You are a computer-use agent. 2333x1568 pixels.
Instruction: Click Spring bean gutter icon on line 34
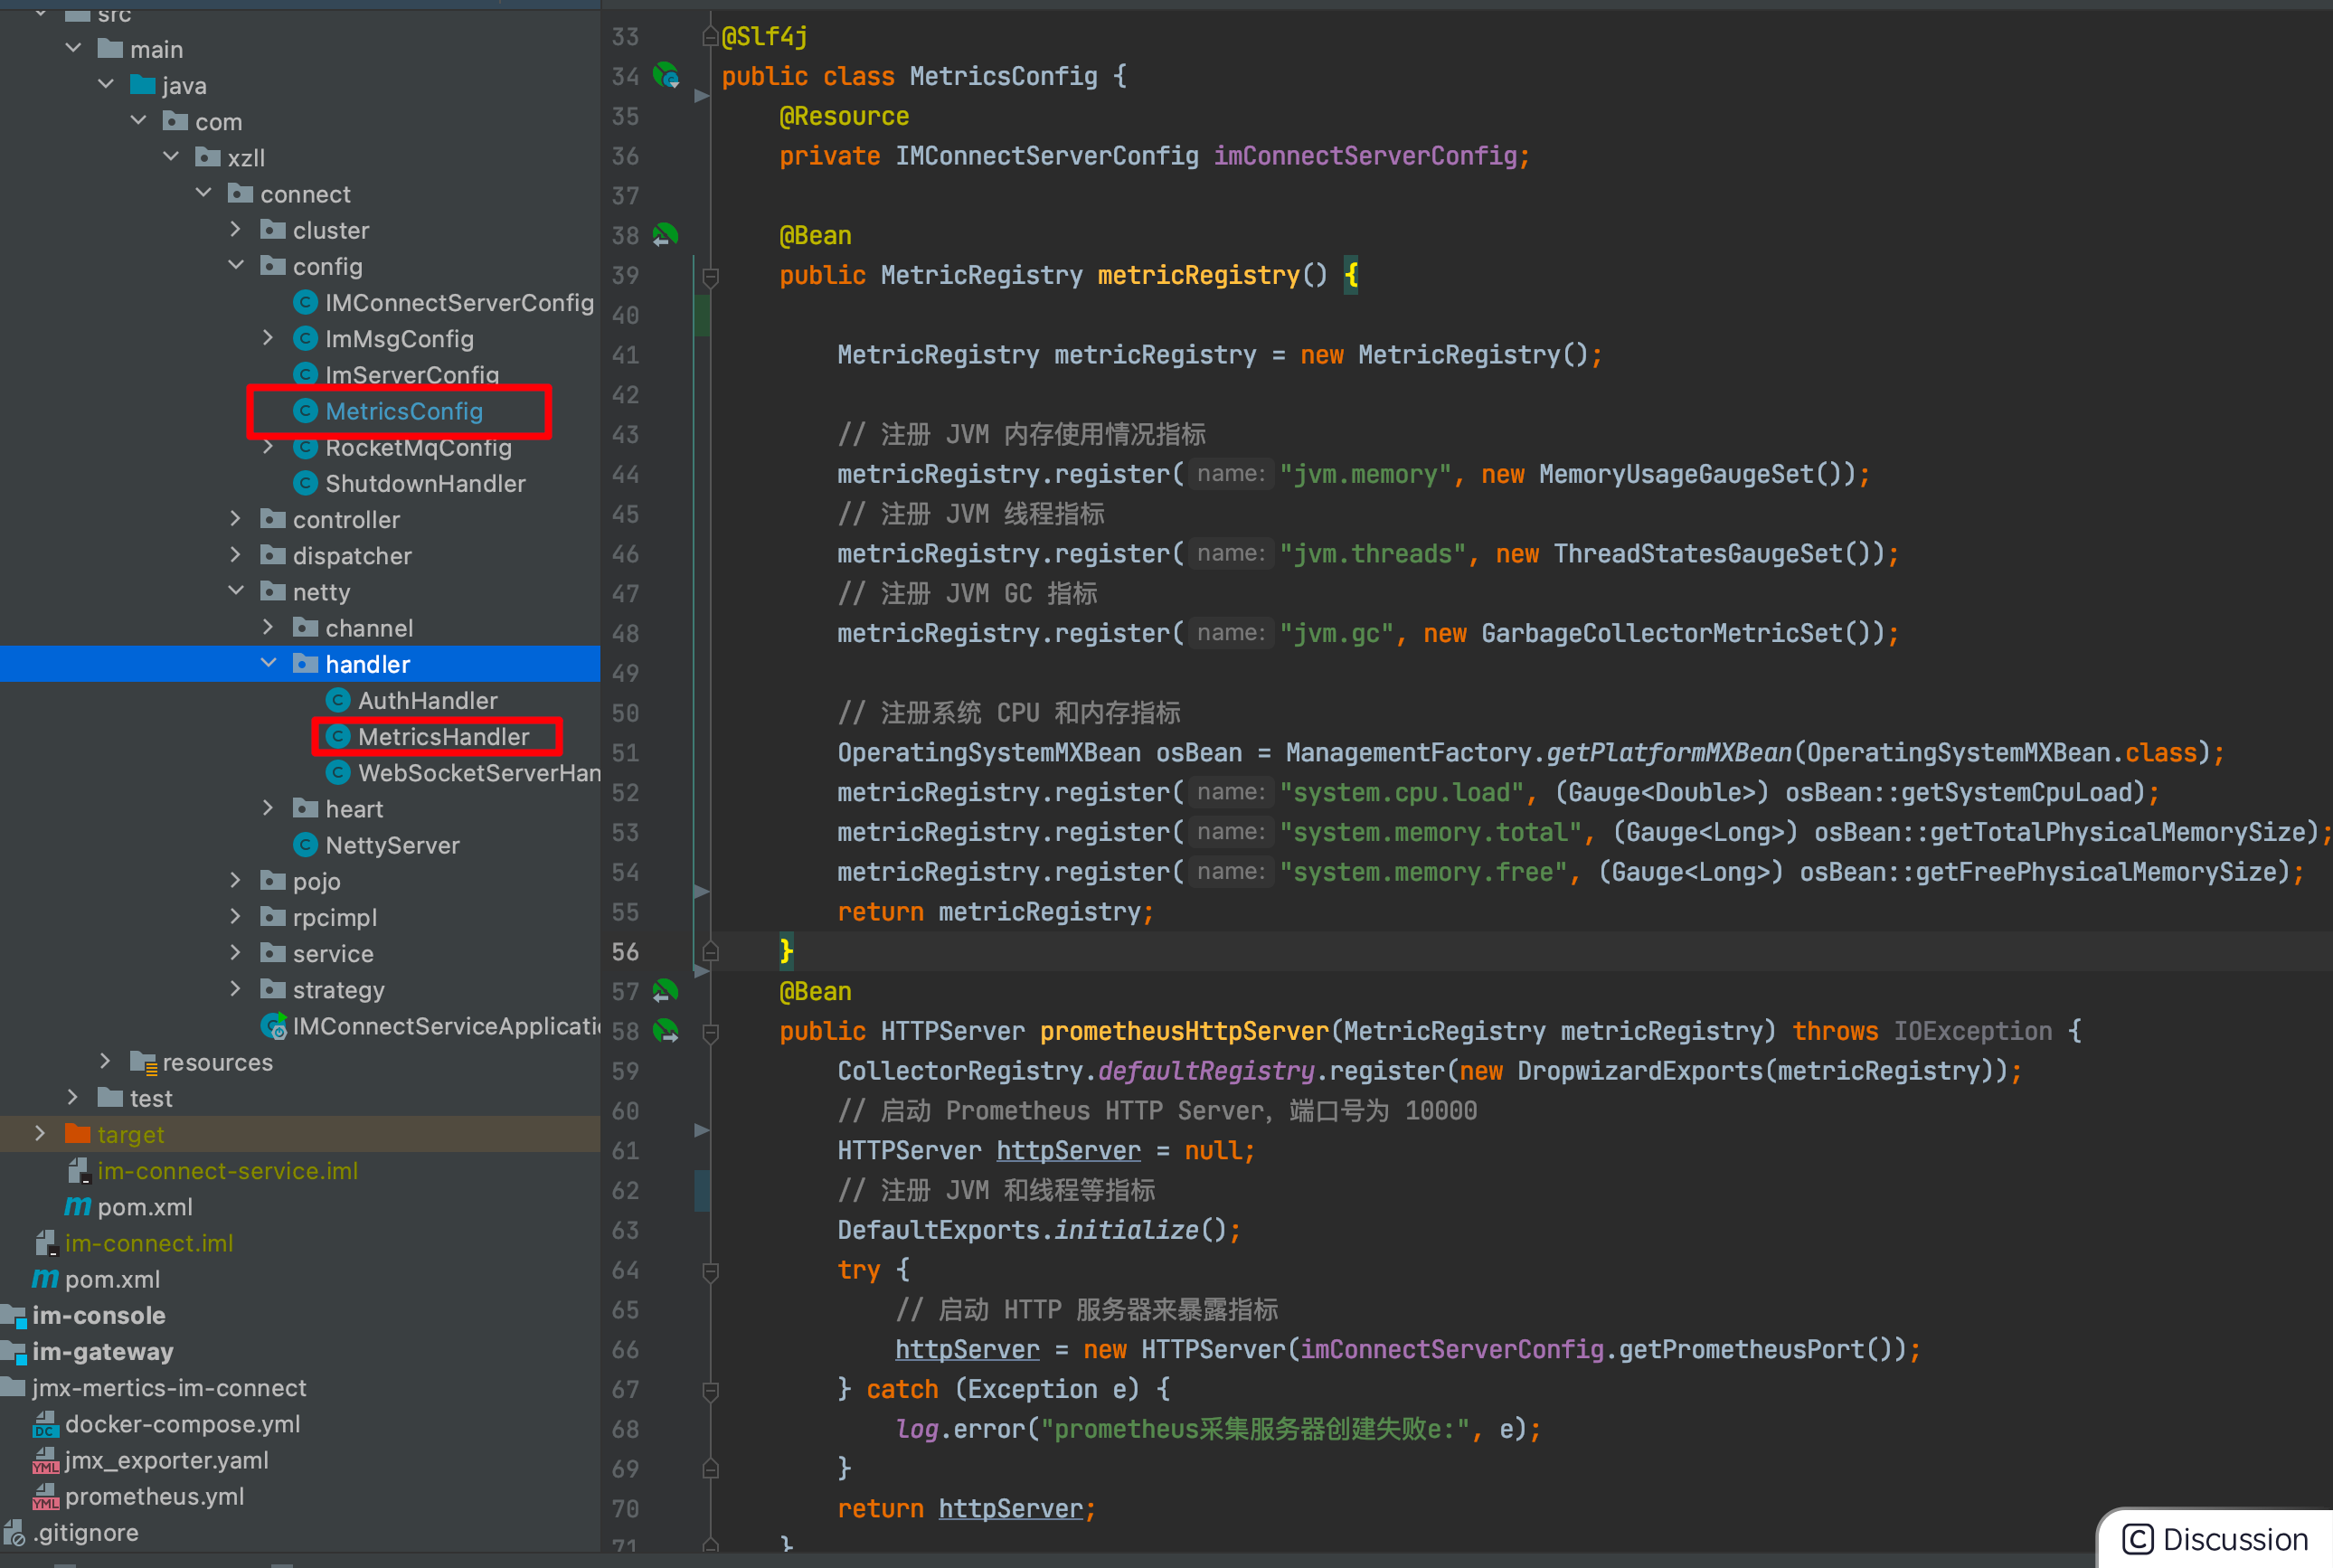pos(666,76)
